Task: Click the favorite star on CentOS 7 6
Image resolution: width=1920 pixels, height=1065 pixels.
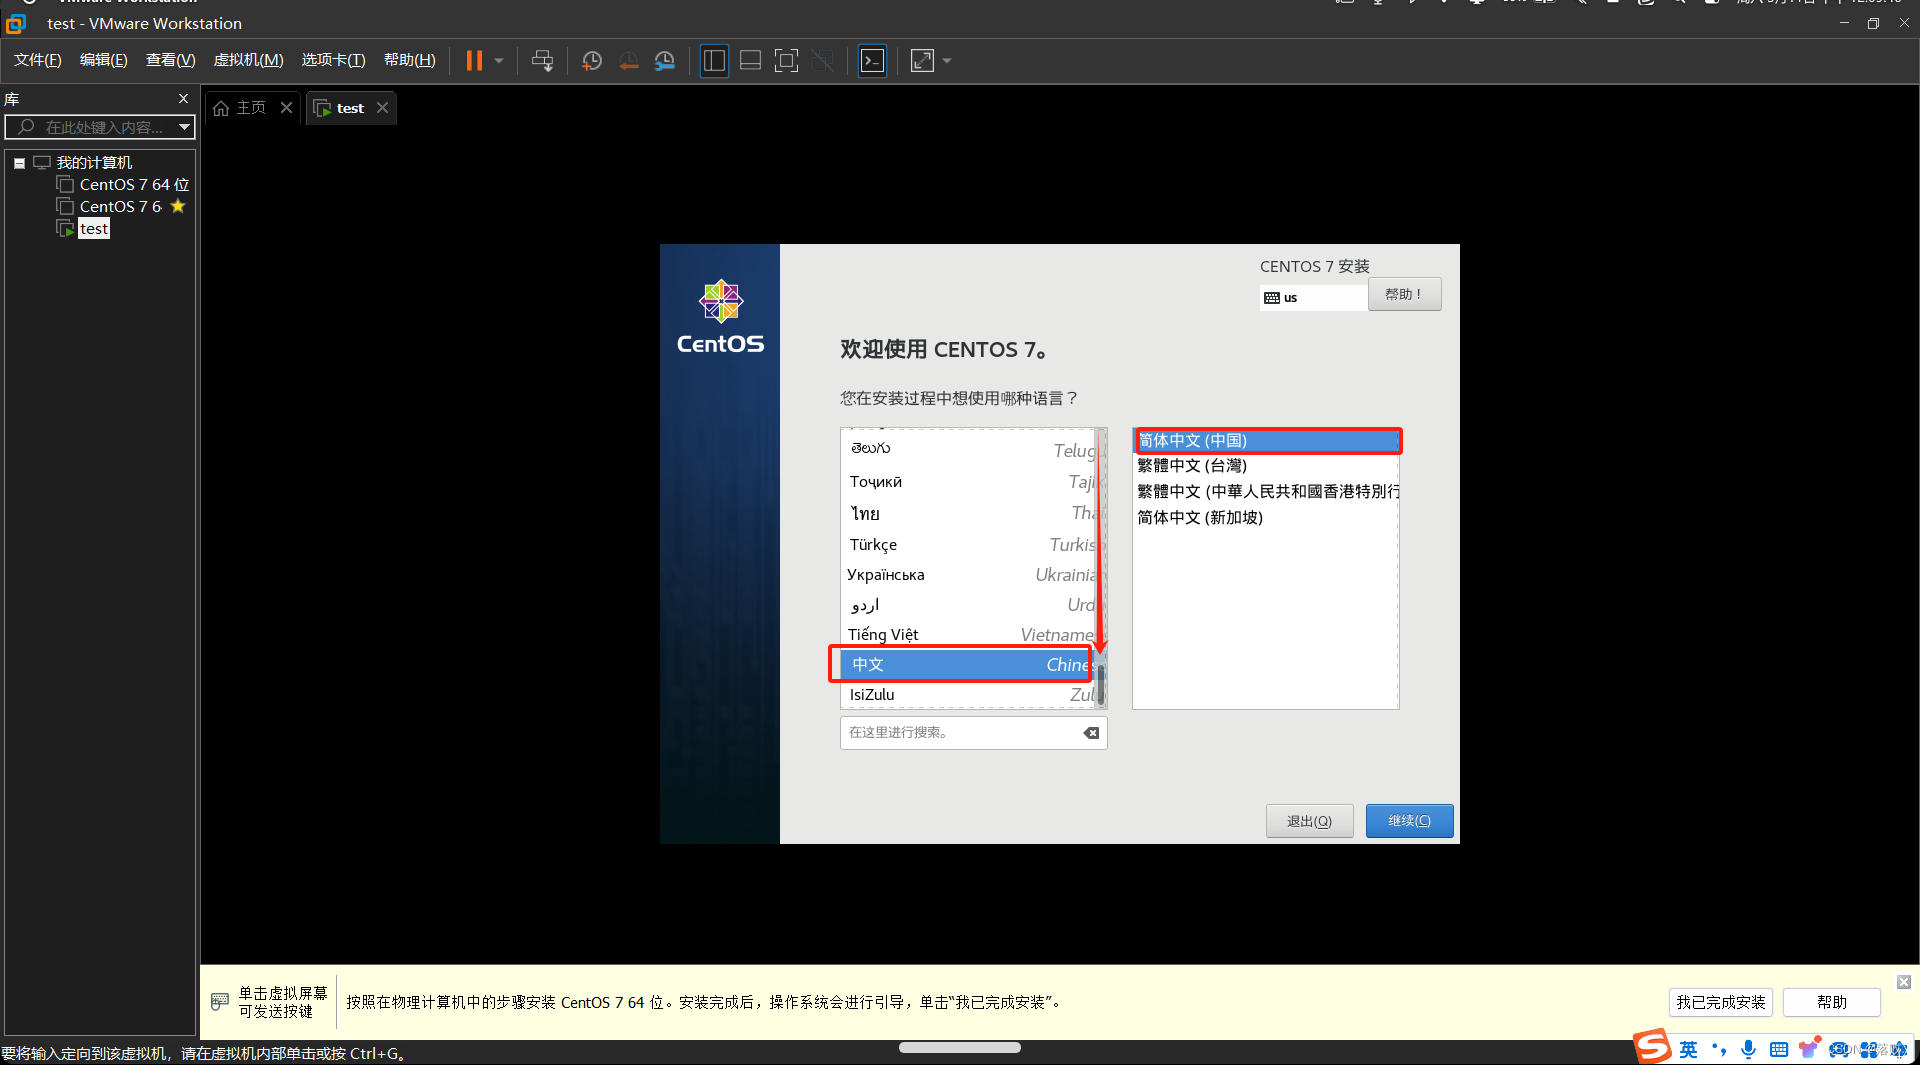Action: point(178,206)
